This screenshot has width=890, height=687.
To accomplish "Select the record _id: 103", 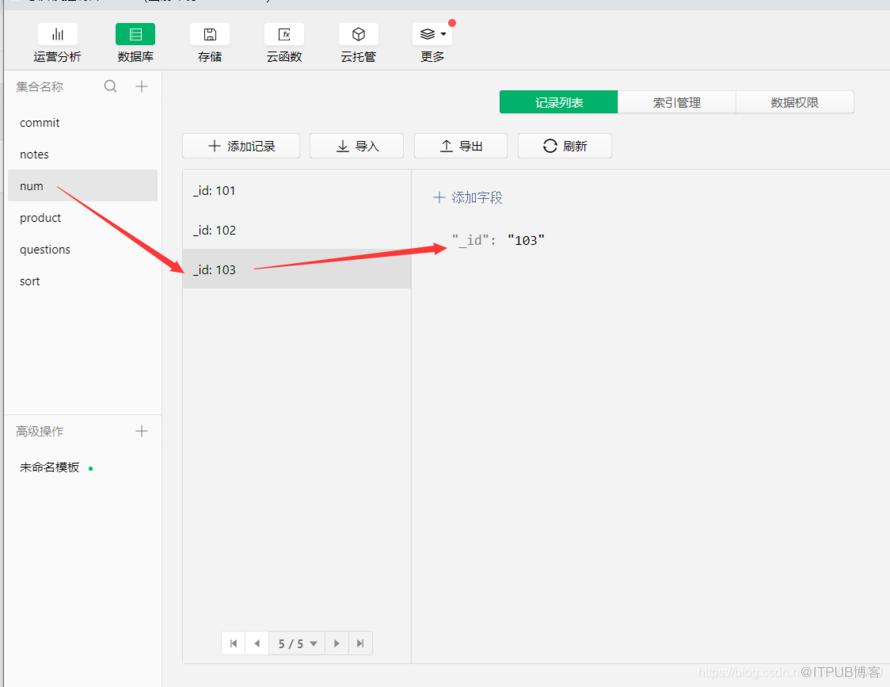I will pyautogui.click(x=297, y=269).
